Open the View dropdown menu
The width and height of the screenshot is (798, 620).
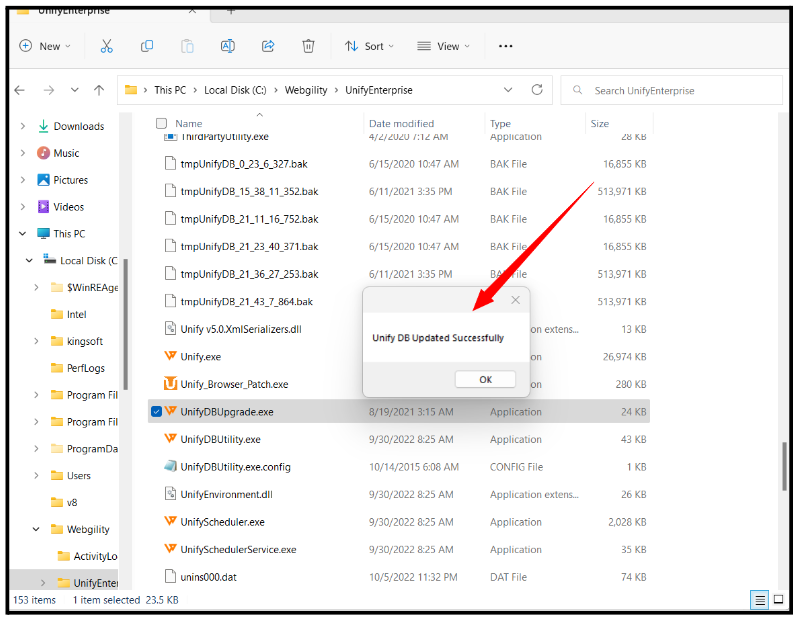tap(443, 46)
